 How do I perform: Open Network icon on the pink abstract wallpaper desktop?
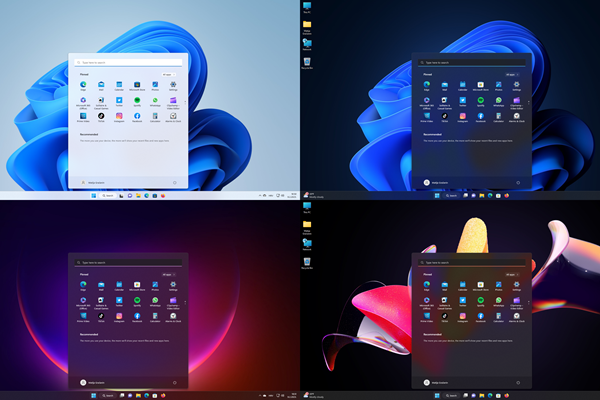pyautogui.click(x=307, y=243)
